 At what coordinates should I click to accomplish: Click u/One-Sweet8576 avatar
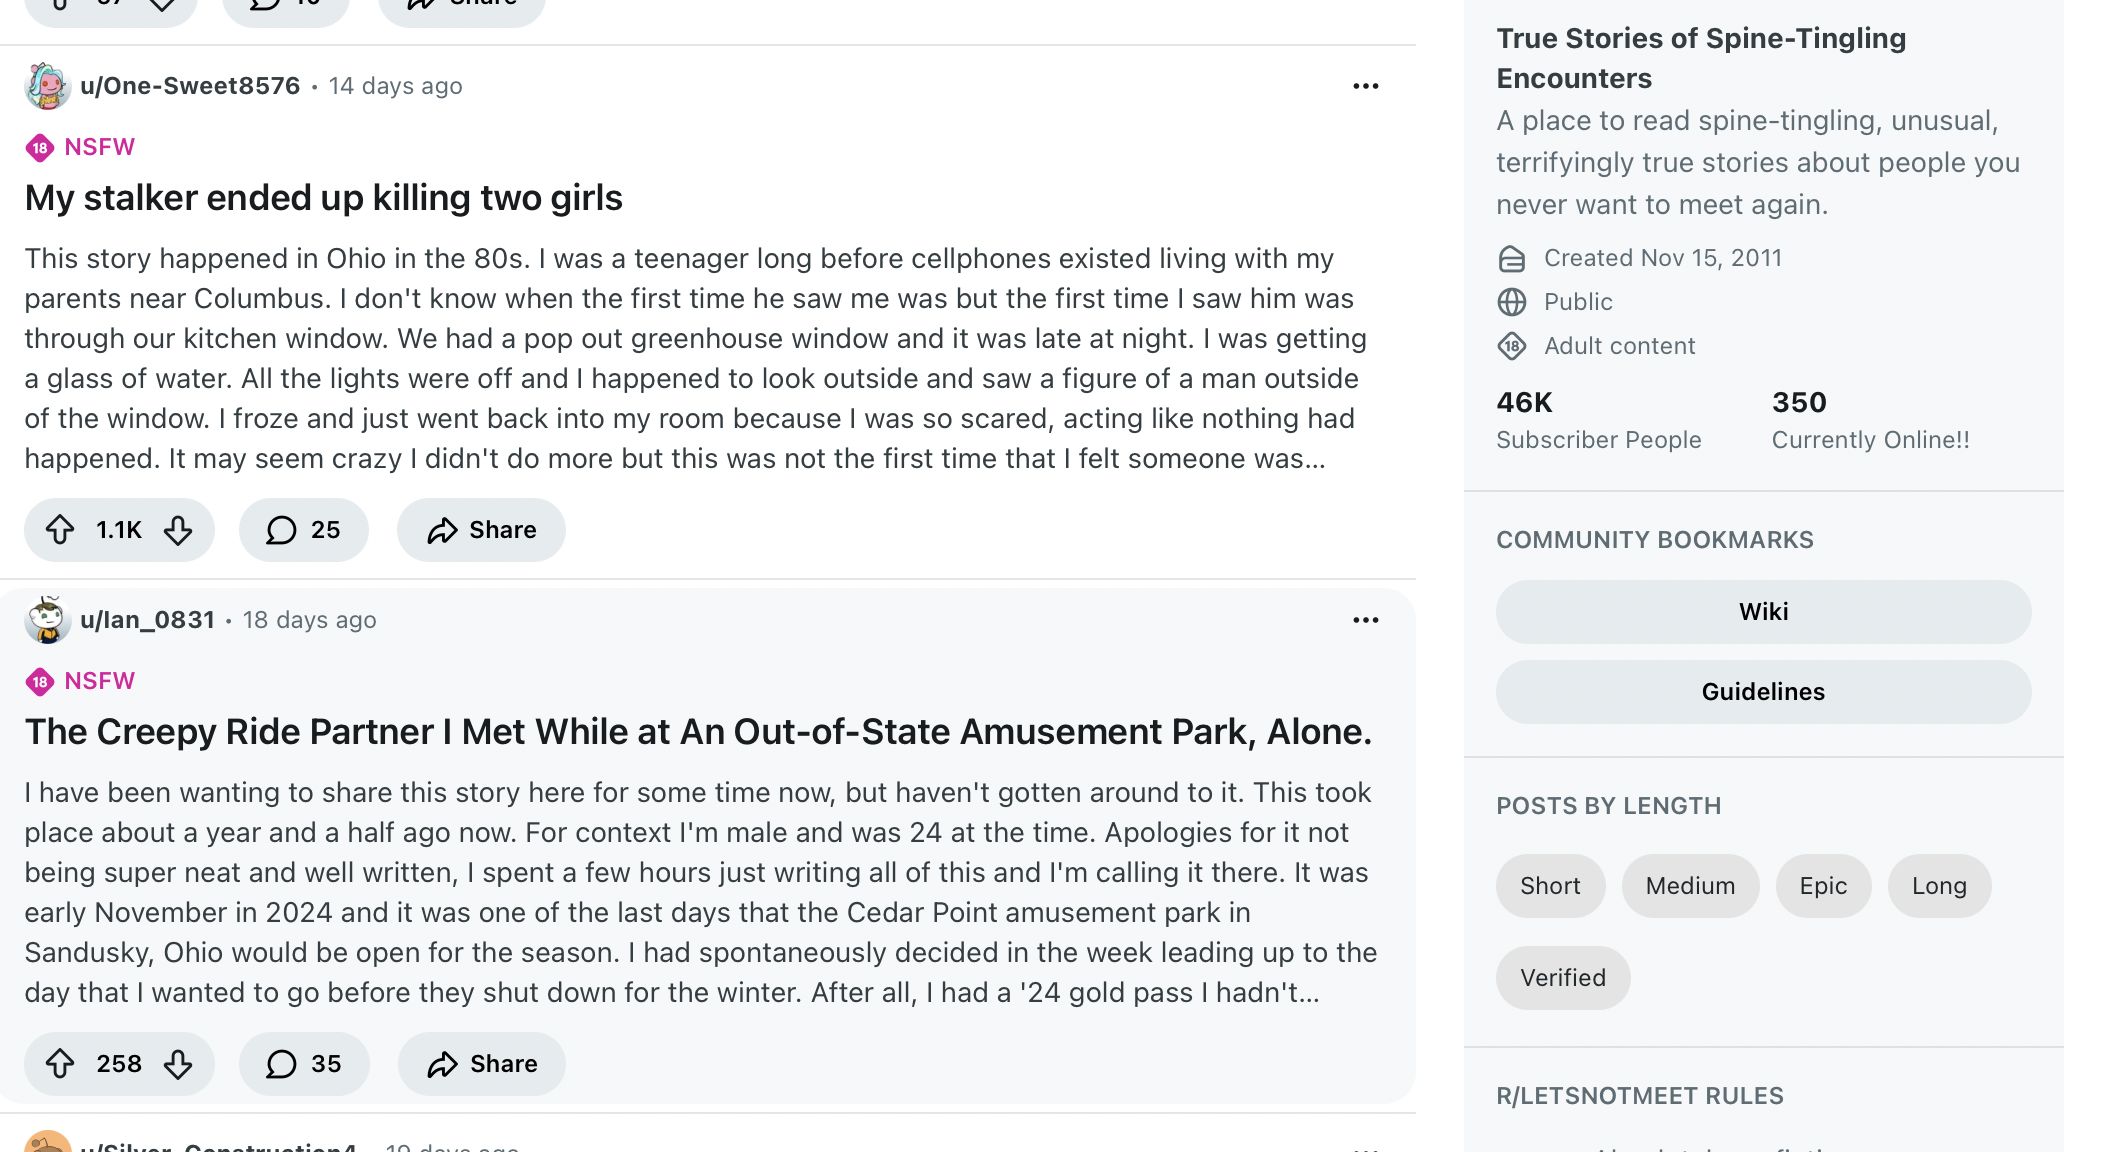47,86
